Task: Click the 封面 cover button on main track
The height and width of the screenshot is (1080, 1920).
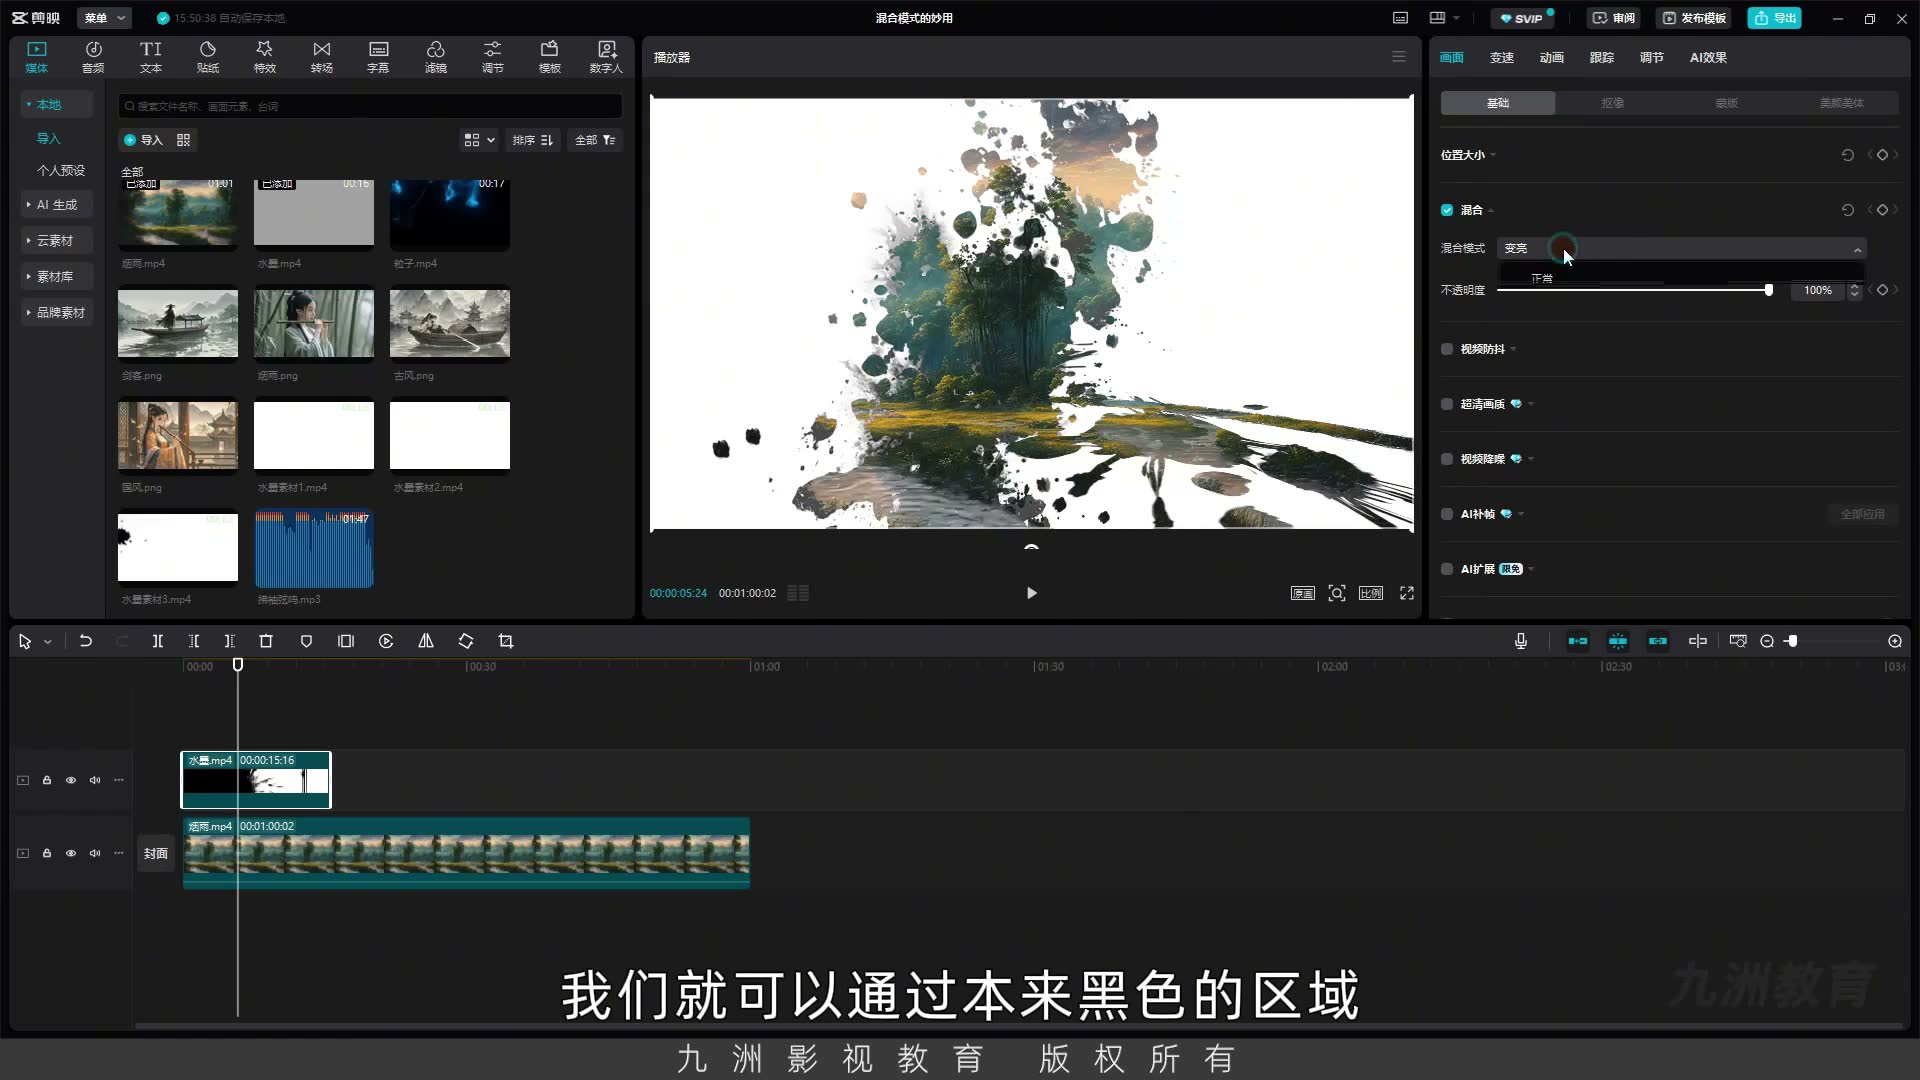Action: pos(156,853)
